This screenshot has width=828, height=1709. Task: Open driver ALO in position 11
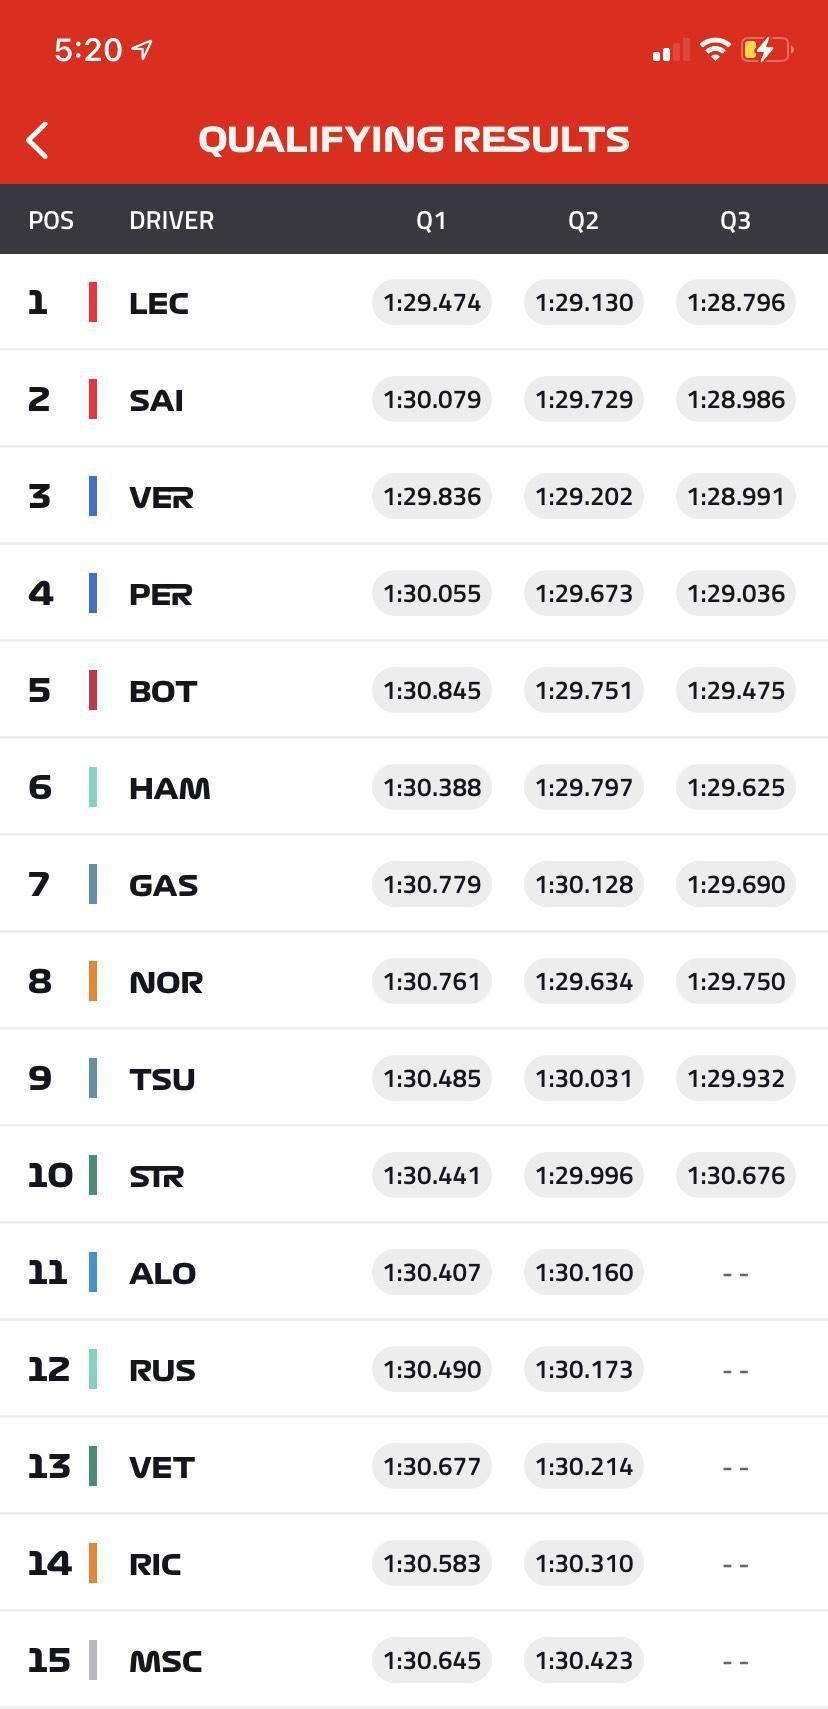(162, 1273)
